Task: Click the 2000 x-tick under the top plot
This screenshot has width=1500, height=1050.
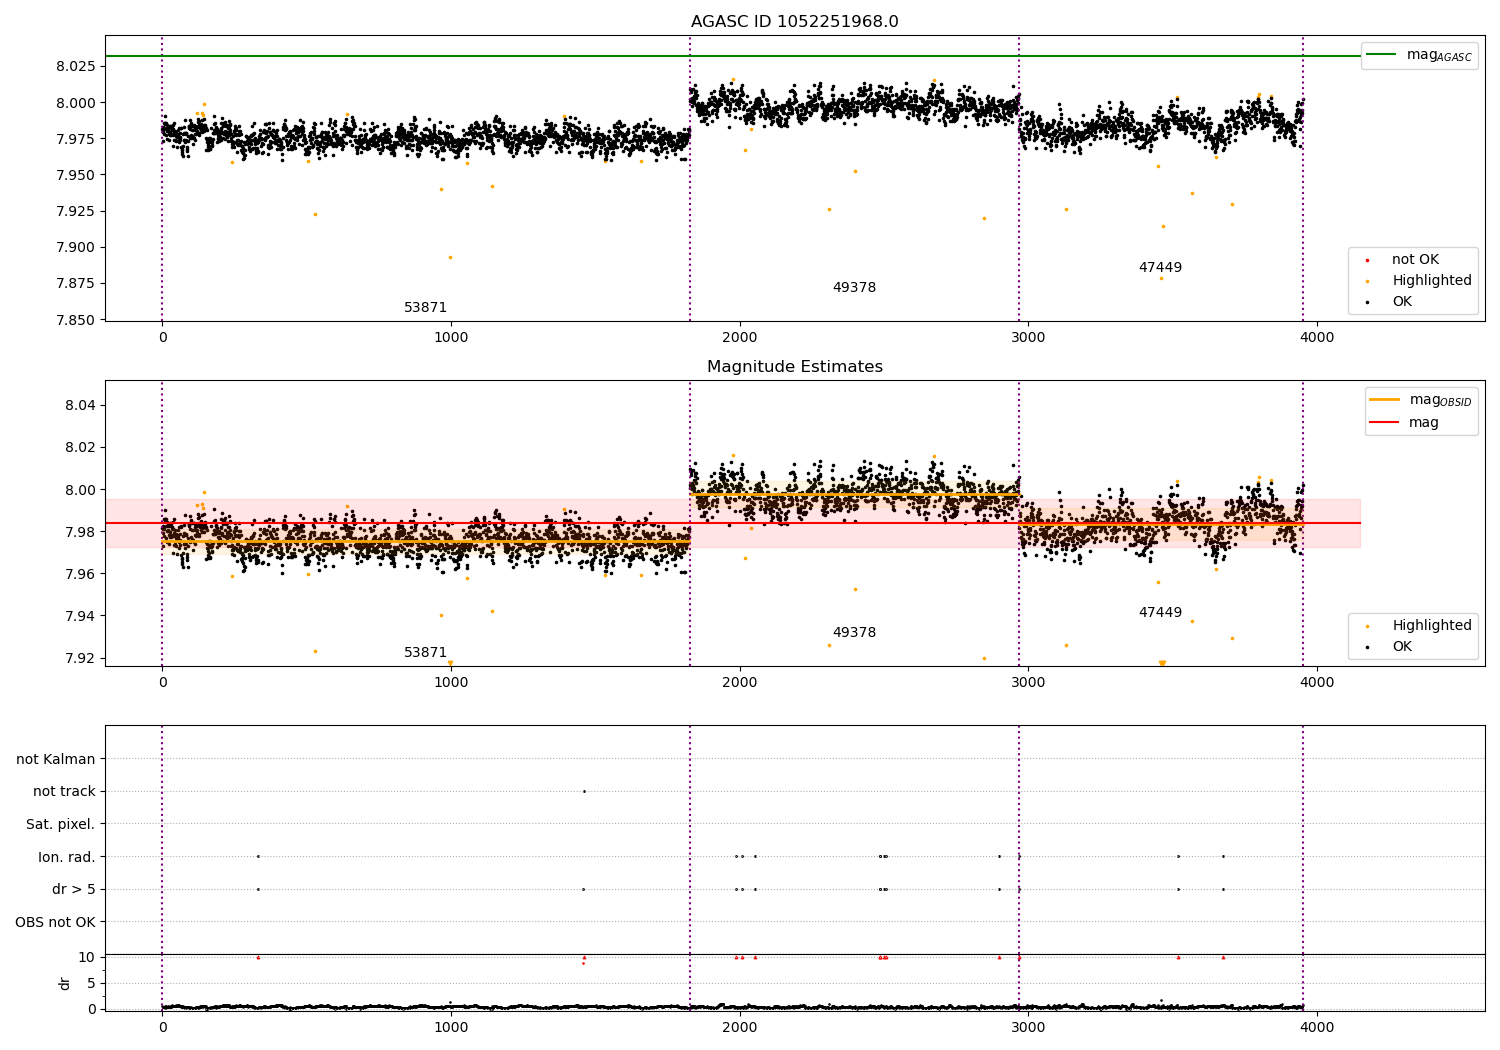Action: point(740,338)
